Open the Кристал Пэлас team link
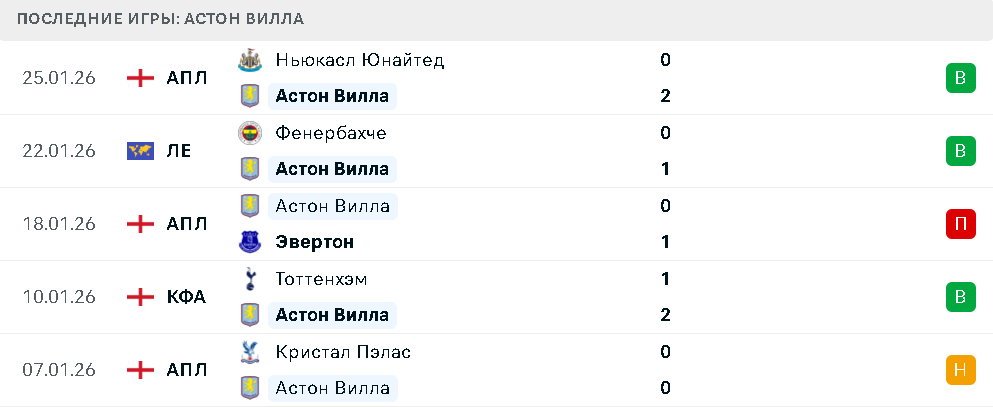 pos(342,352)
